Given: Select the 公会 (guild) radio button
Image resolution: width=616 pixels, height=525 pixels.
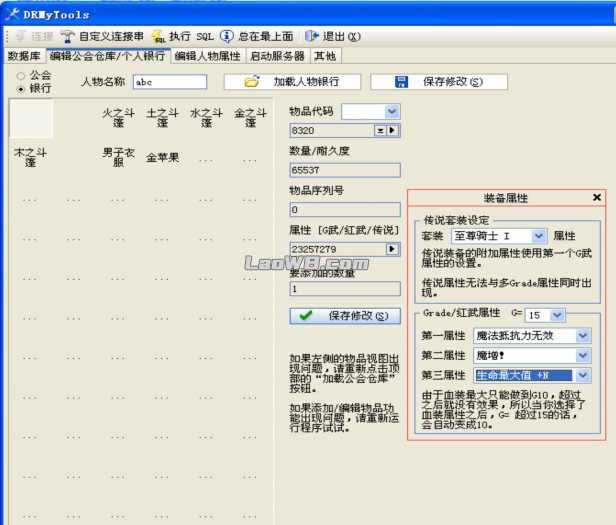Looking at the screenshot, I should 20,75.
